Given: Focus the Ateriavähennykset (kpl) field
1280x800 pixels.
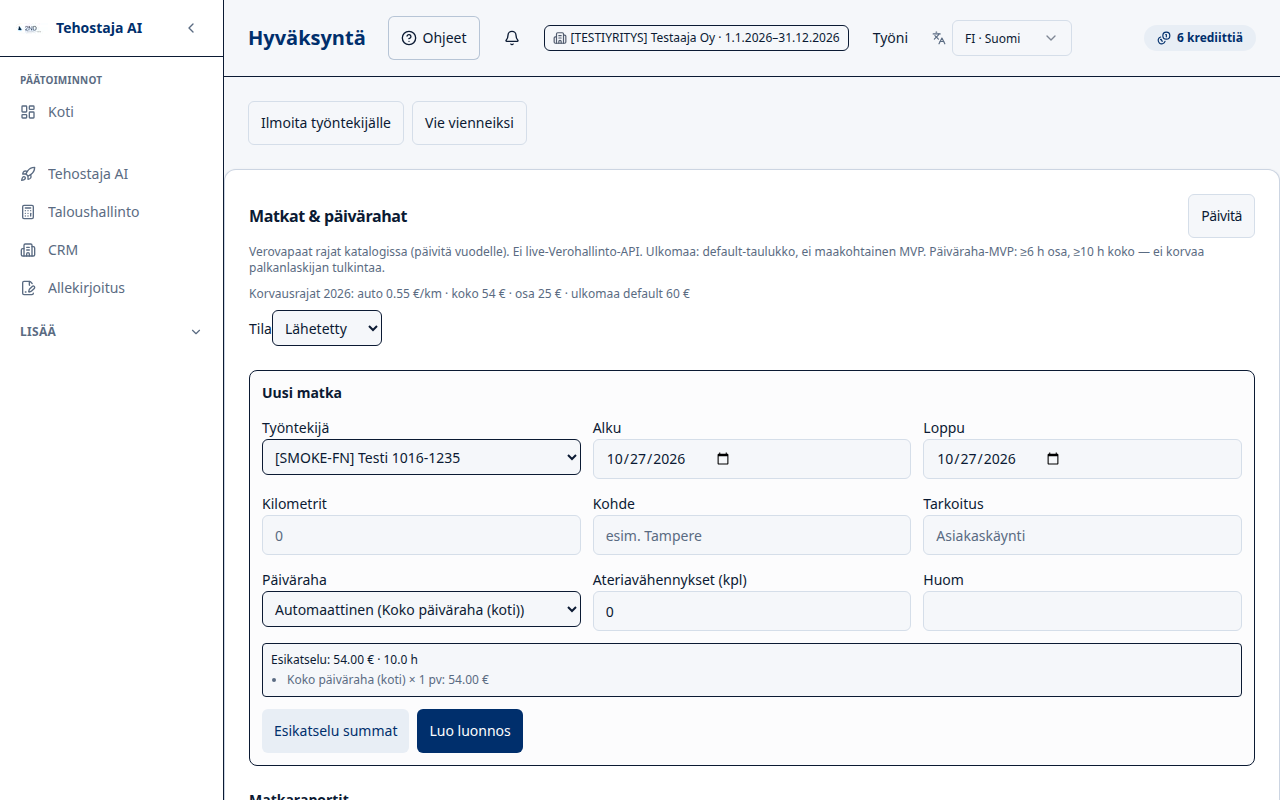Looking at the screenshot, I should (751, 611).
